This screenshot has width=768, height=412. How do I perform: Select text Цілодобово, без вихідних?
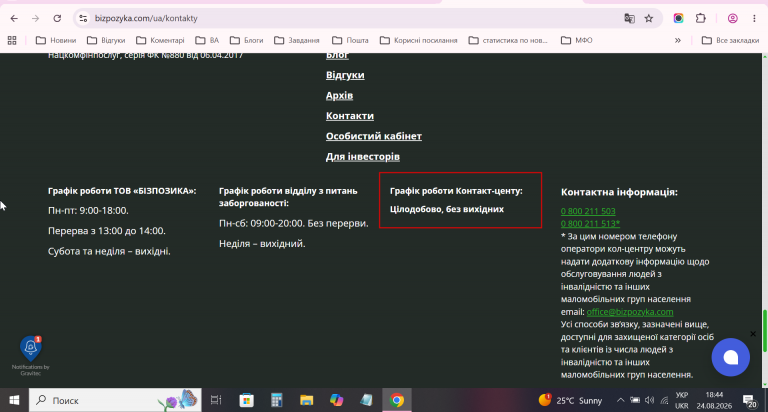pos(447,209)
